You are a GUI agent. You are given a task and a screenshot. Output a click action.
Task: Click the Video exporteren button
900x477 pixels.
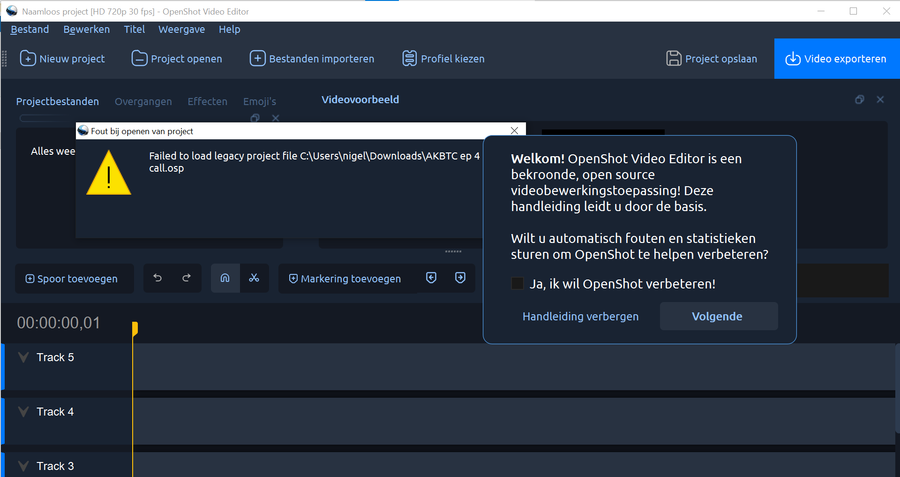[837, 59]
